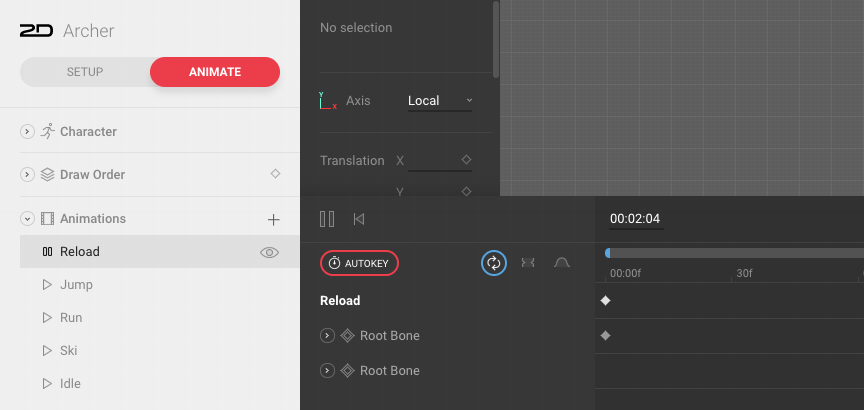The height and width of the screenshot is (410, 864).
Task: Click first Root Bone key icon
Action: 347,336
